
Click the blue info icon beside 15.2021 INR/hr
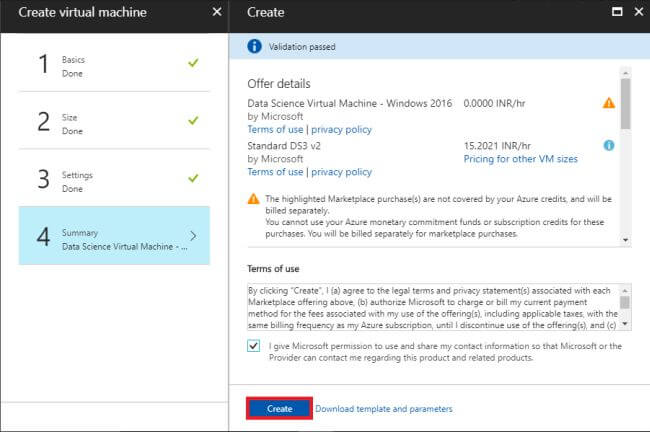coord(609,145)
